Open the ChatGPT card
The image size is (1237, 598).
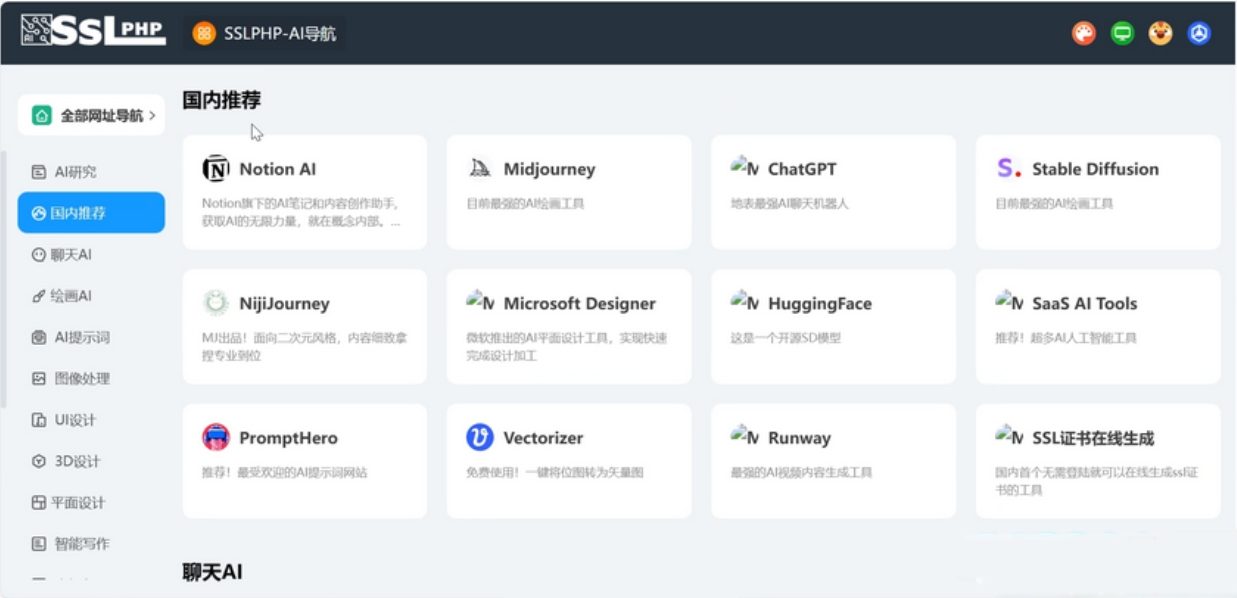832,191
